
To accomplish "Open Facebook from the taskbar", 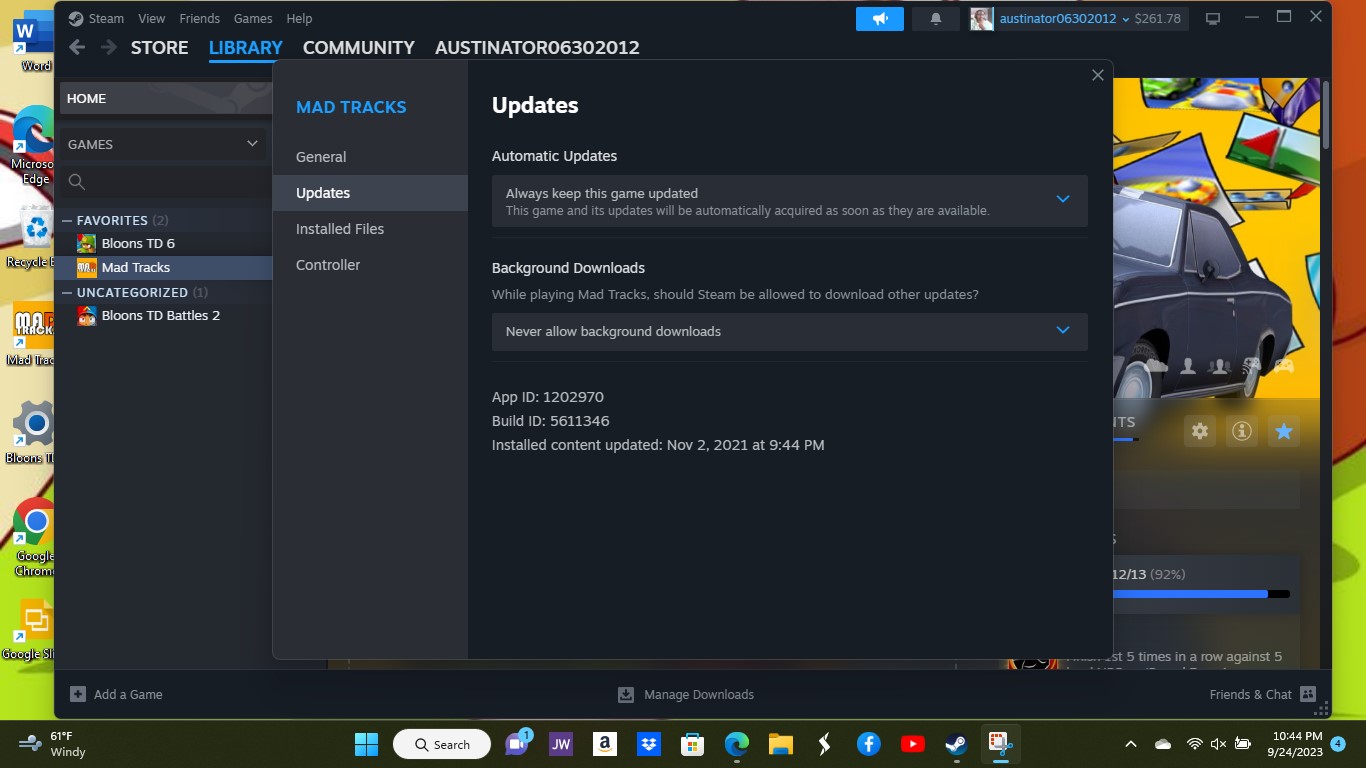I will point(868,744).
